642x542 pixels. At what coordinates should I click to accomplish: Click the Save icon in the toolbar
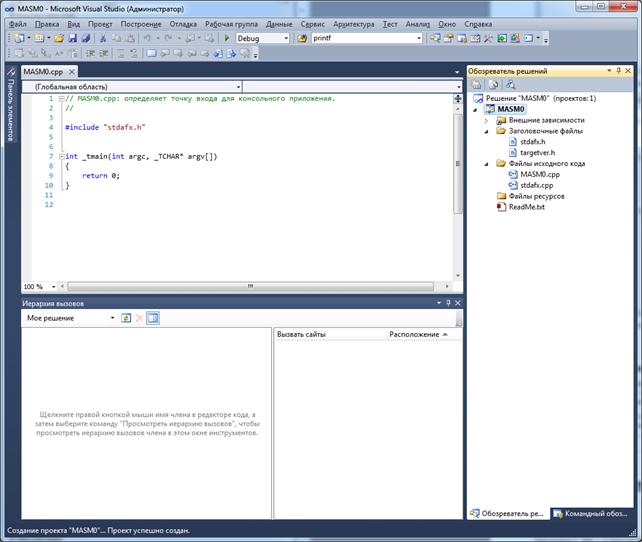click(72, 38)
